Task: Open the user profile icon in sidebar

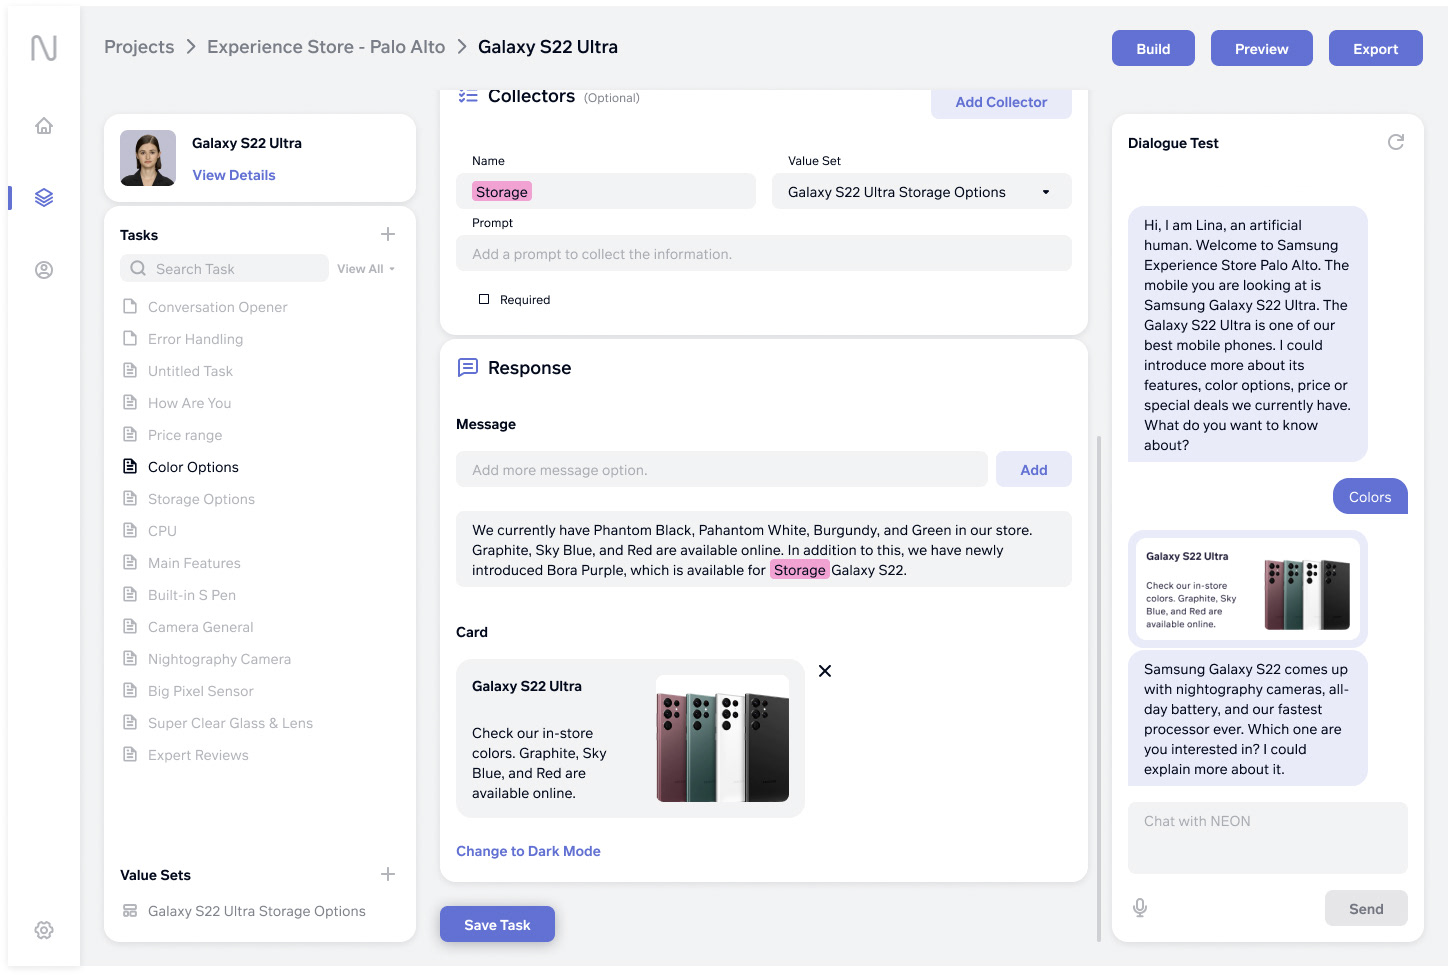Action: point(44,270)
